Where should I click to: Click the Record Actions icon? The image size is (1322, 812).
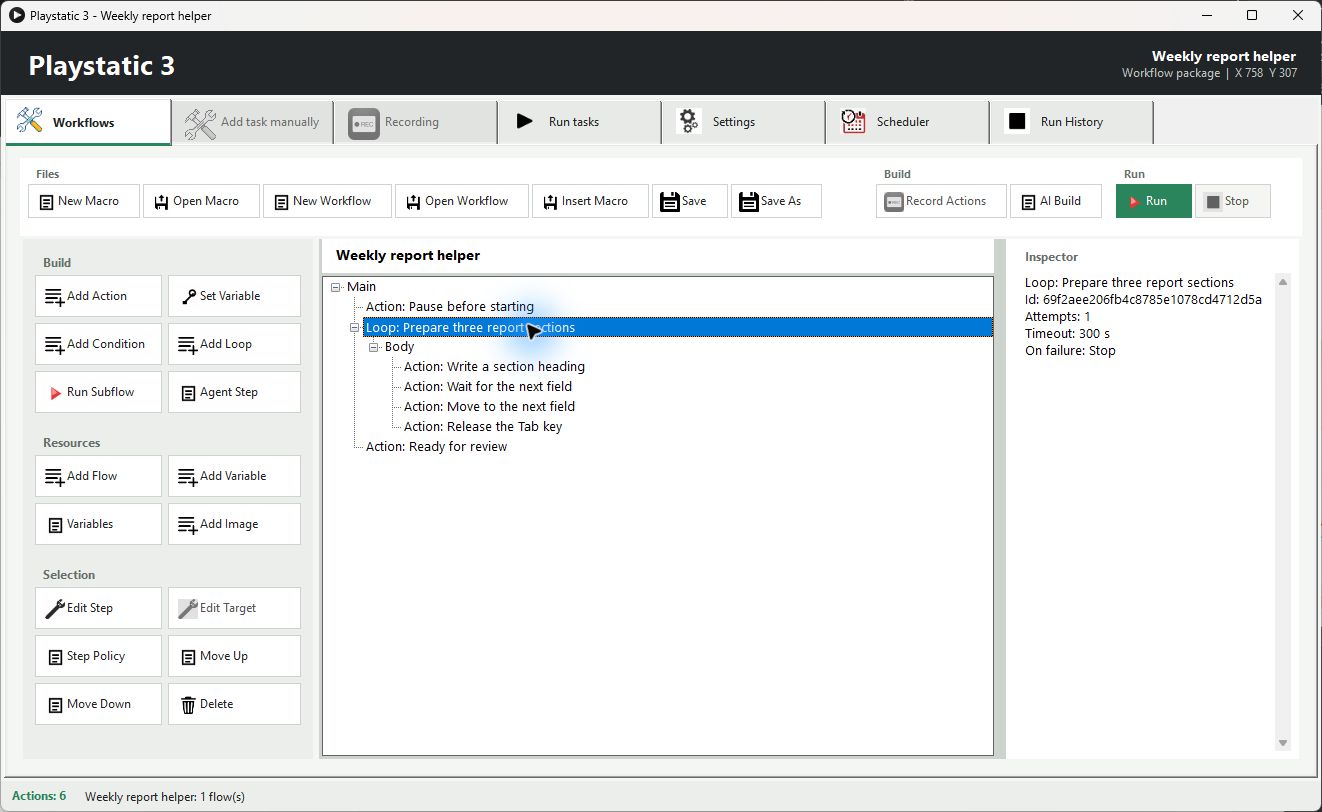[x=893, y=201]
